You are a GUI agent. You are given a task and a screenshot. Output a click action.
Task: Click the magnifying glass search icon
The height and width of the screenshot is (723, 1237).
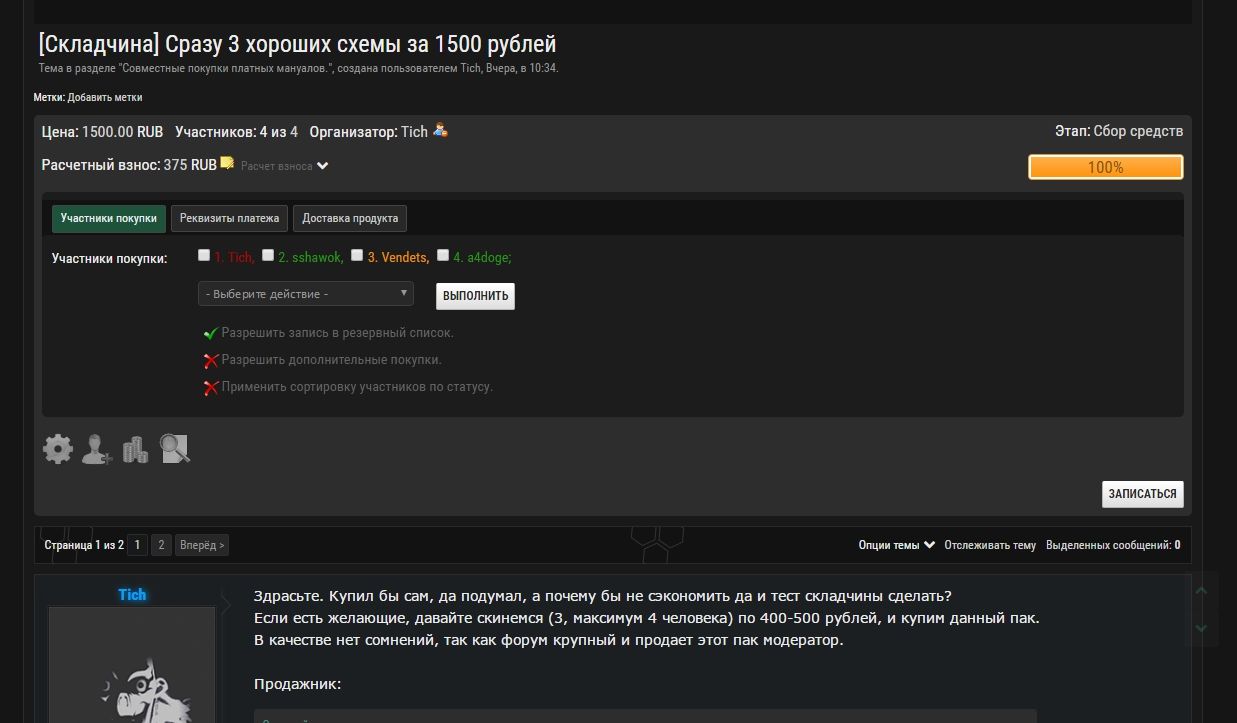pyautogui.click(x=174, y=449)
